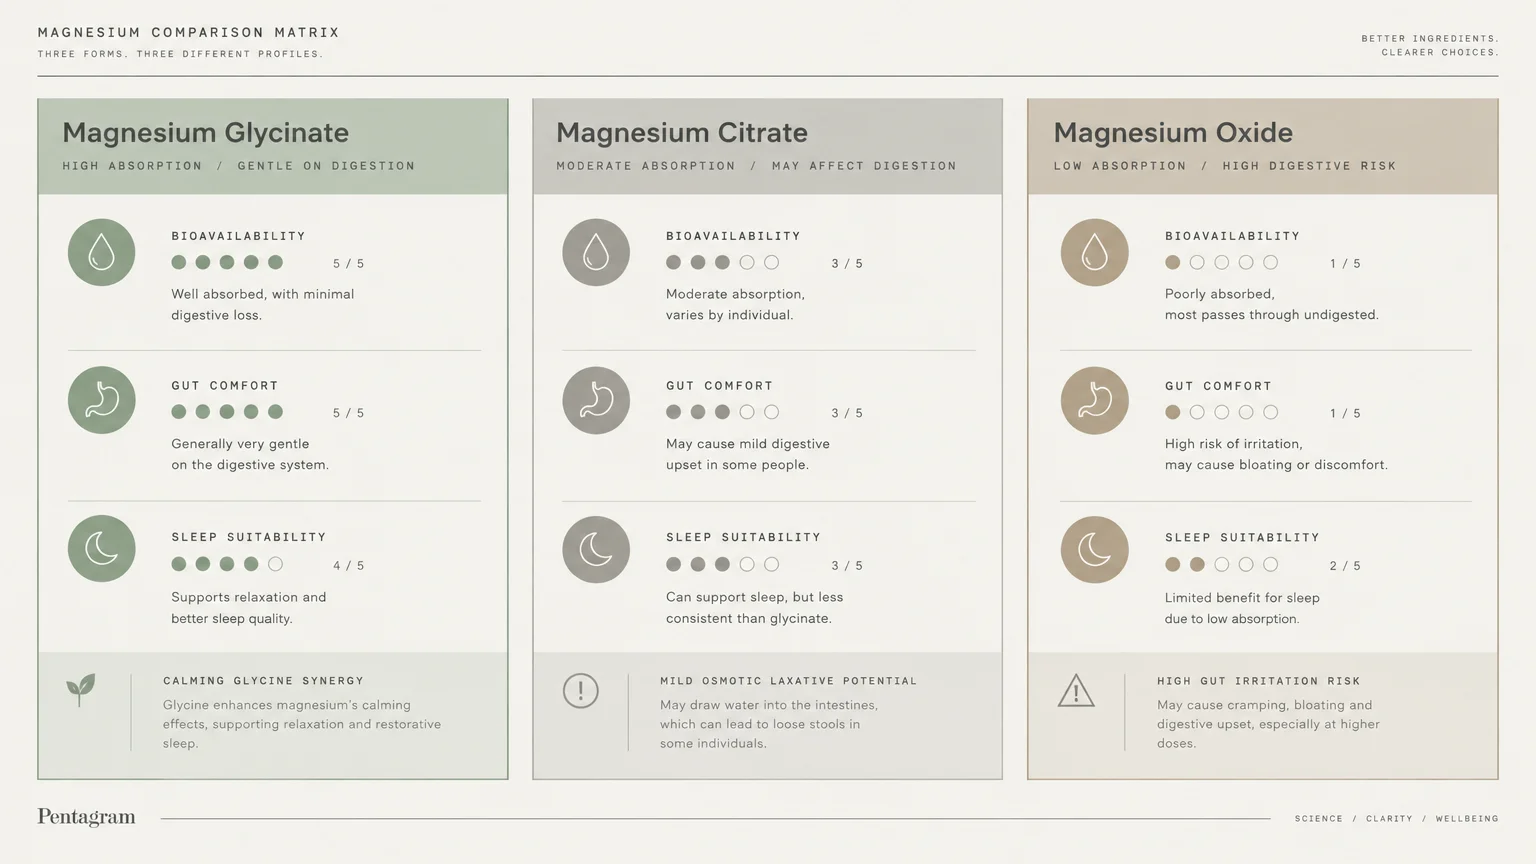The image size is (1536, 864).
Task: Click the Citrate gut comfort stomach icon
Action: point(596,400)
